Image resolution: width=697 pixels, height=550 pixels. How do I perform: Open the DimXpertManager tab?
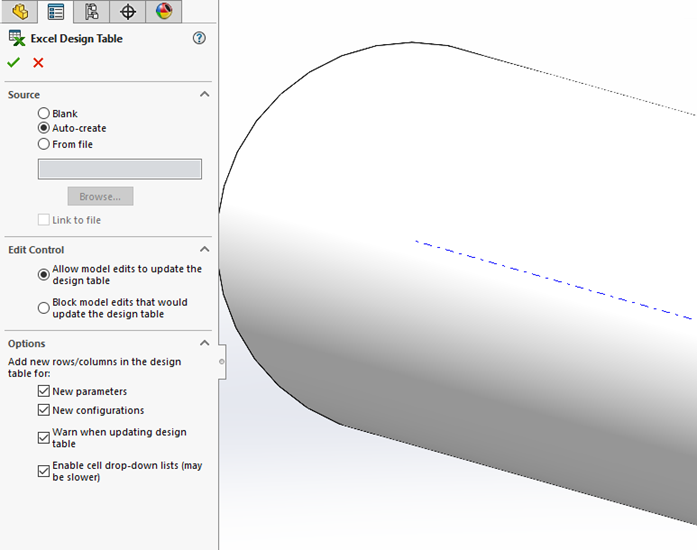click(128, 11)
